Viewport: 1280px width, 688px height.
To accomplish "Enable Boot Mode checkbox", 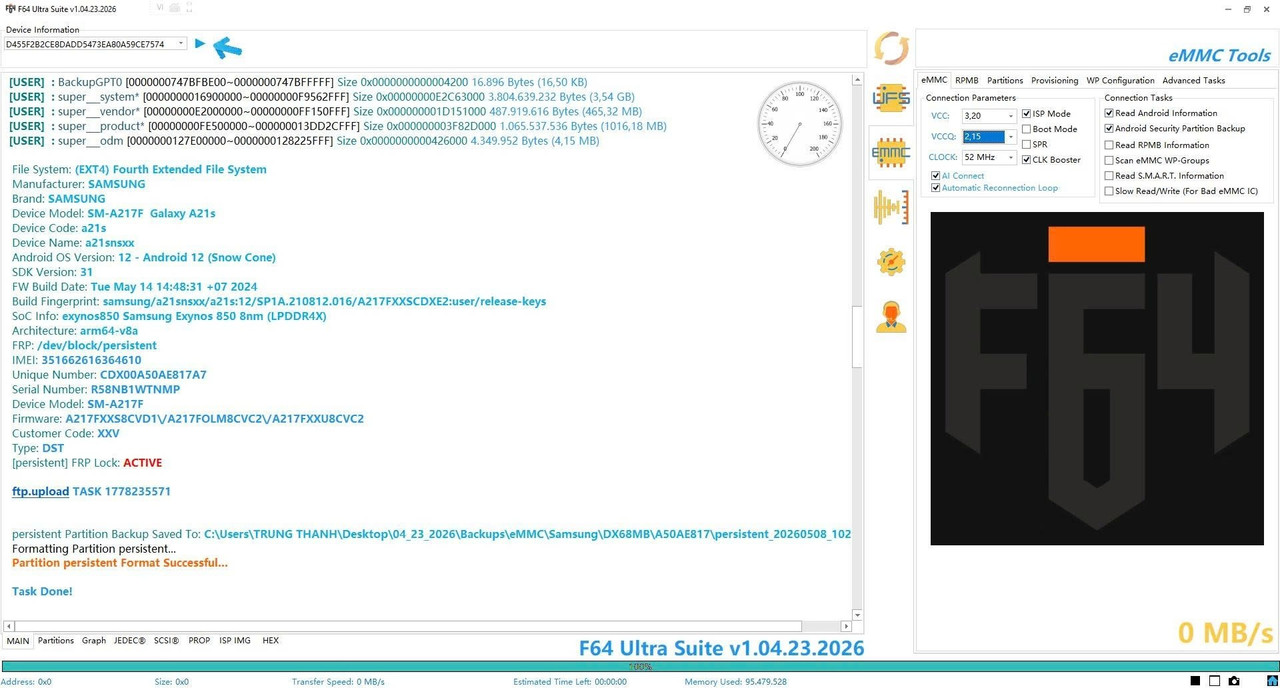I will [1027, 129].
